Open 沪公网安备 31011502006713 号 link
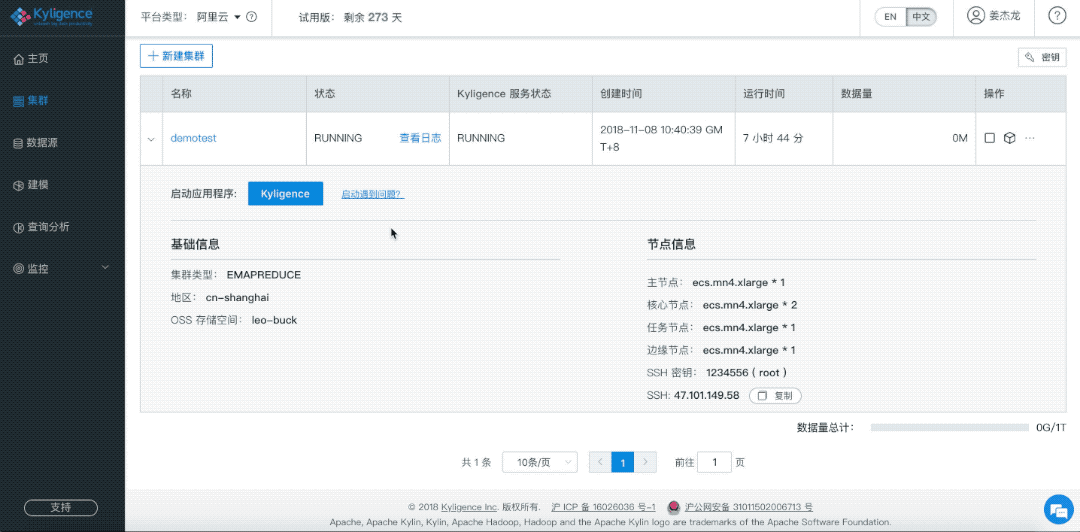1080x532 pixels. click(x=749, y=507)
